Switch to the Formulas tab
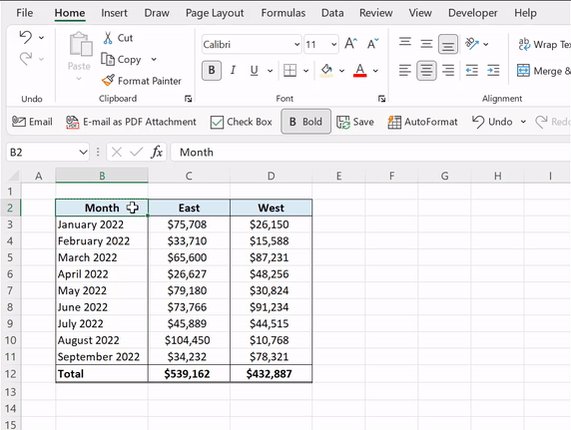The width and height of the screenshot is (571, 430). [283, 13]
